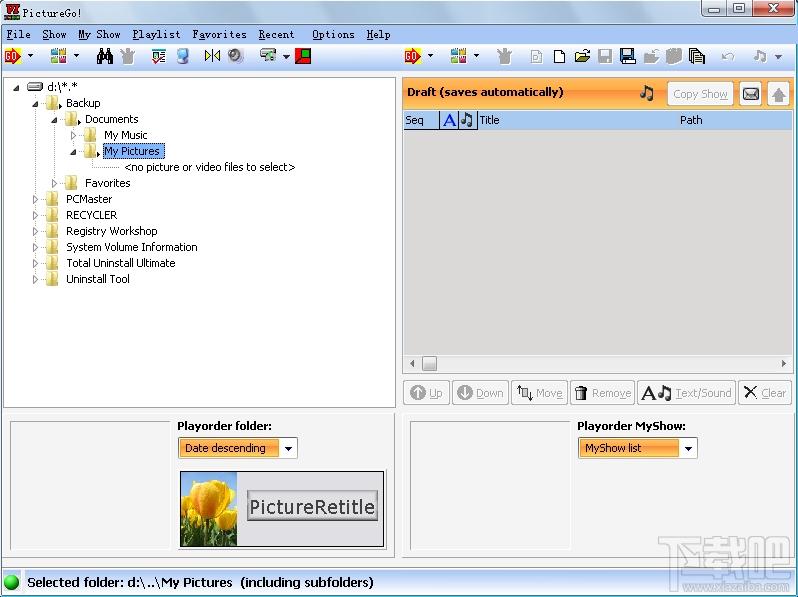
Task: Click the Remove button
Action: 603,393
